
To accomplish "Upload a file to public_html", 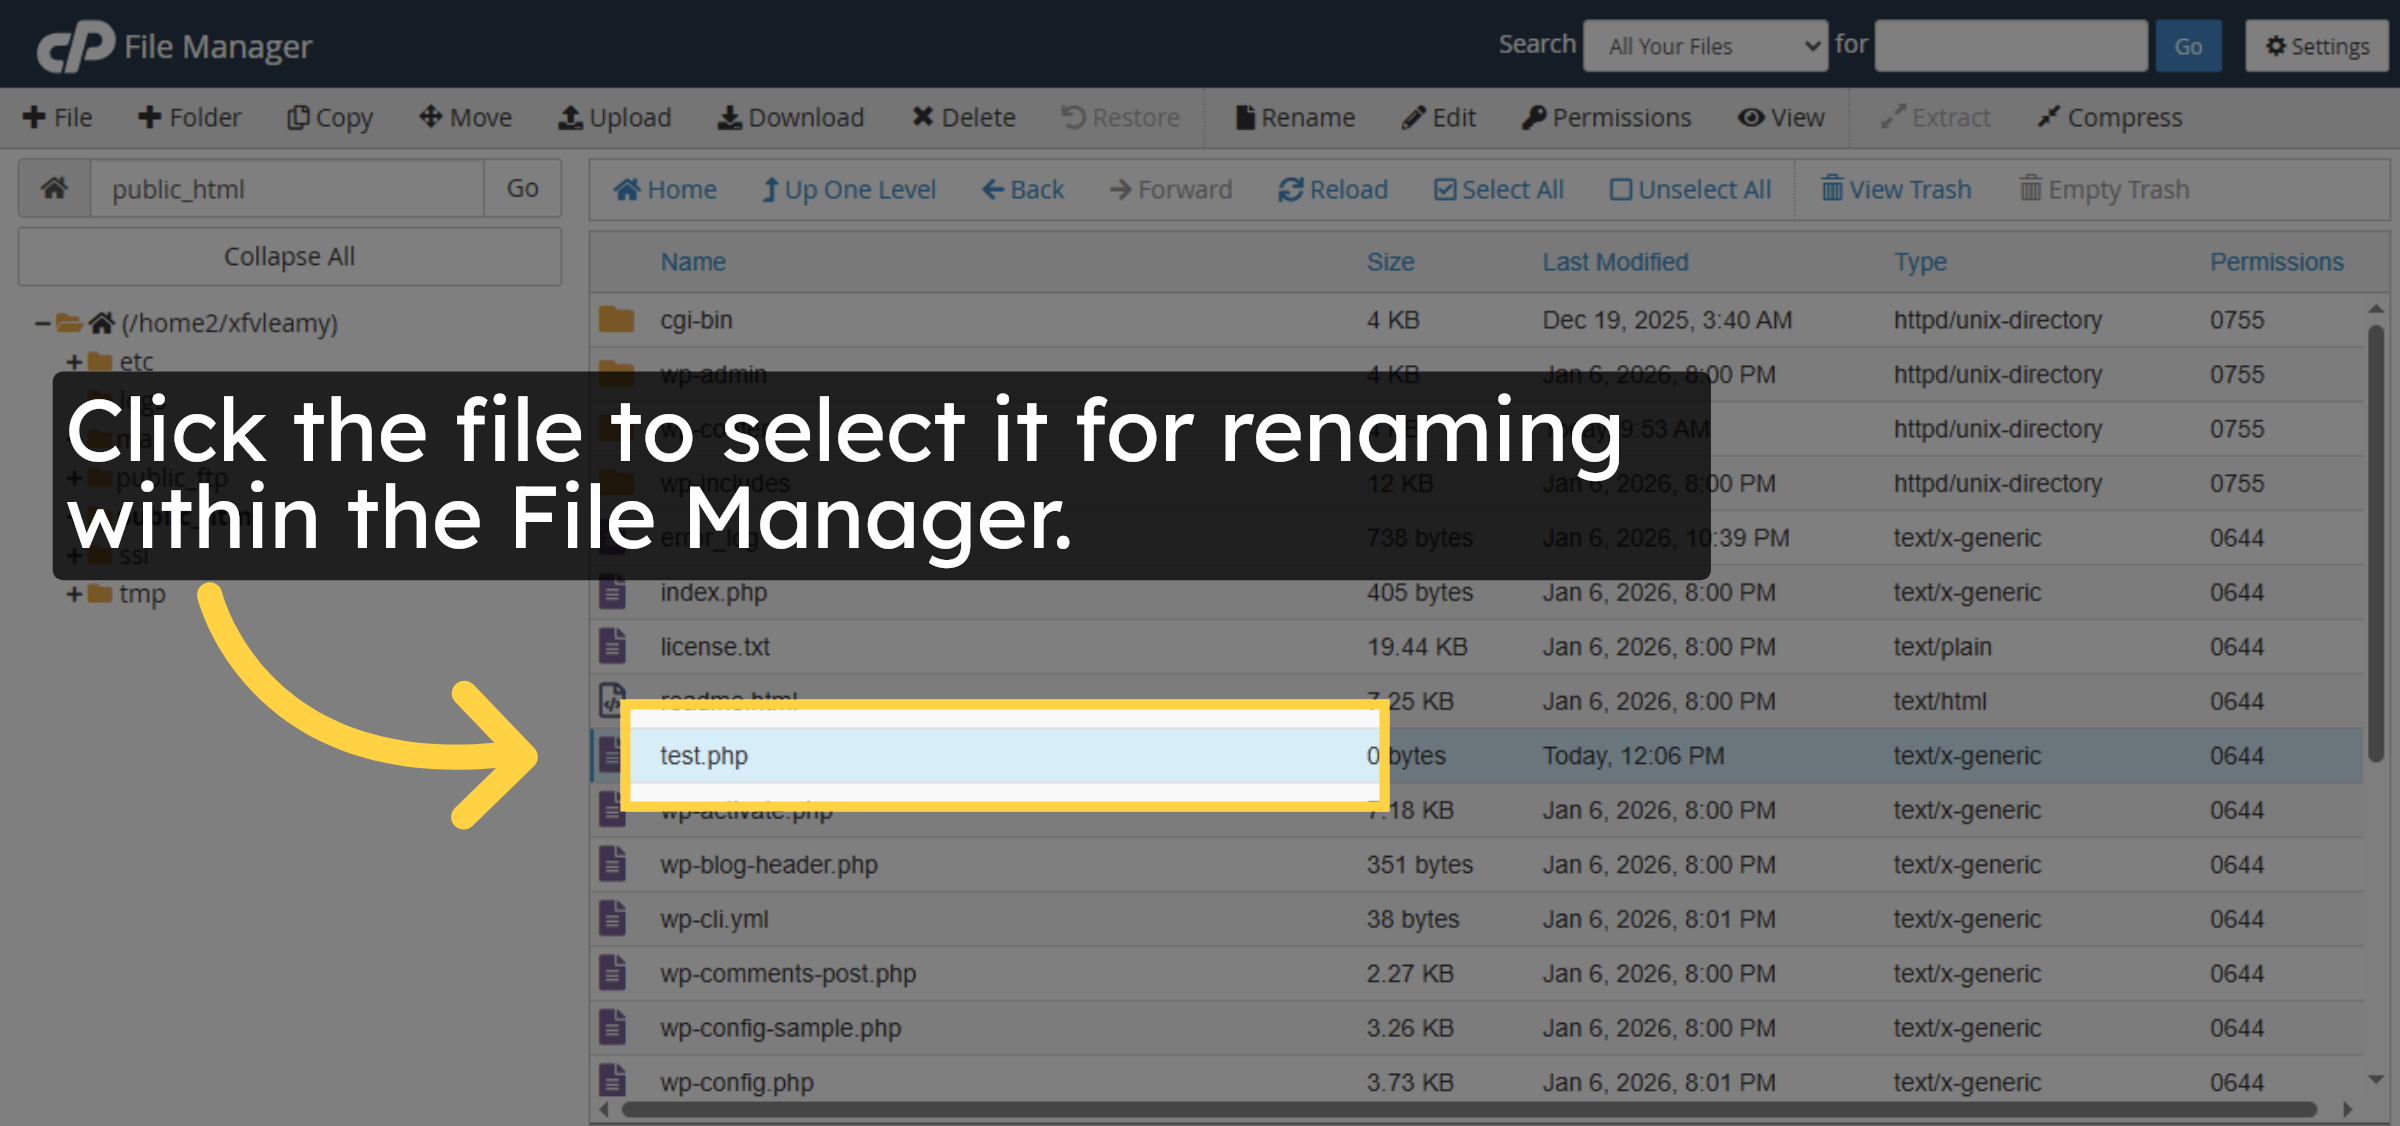I will (x=614, y=117).
